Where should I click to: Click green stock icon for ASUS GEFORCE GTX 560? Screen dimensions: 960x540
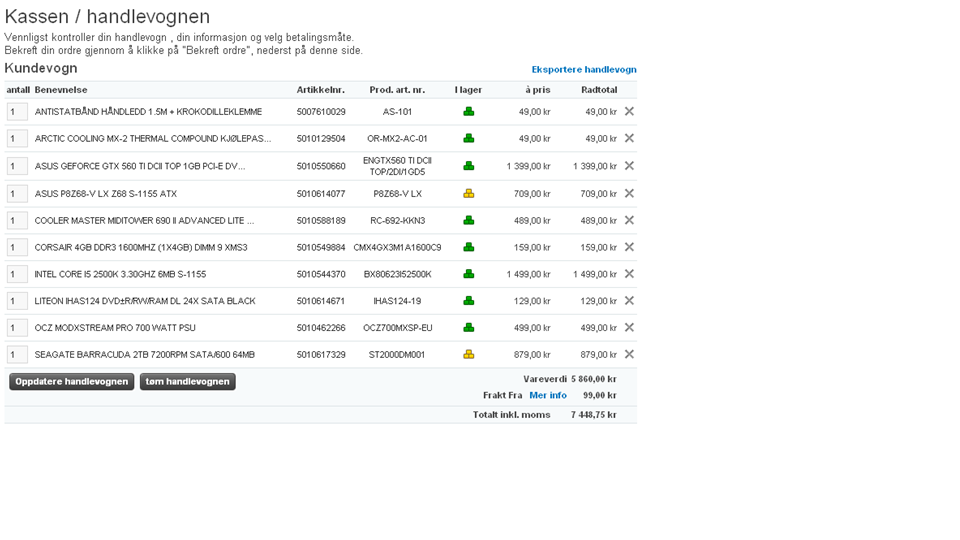pos(468,166)
